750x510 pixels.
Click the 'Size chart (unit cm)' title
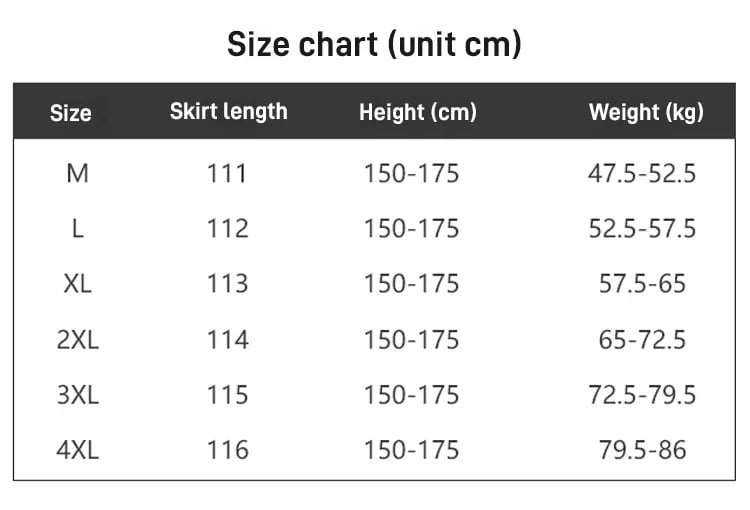click(x=374, y=44)
